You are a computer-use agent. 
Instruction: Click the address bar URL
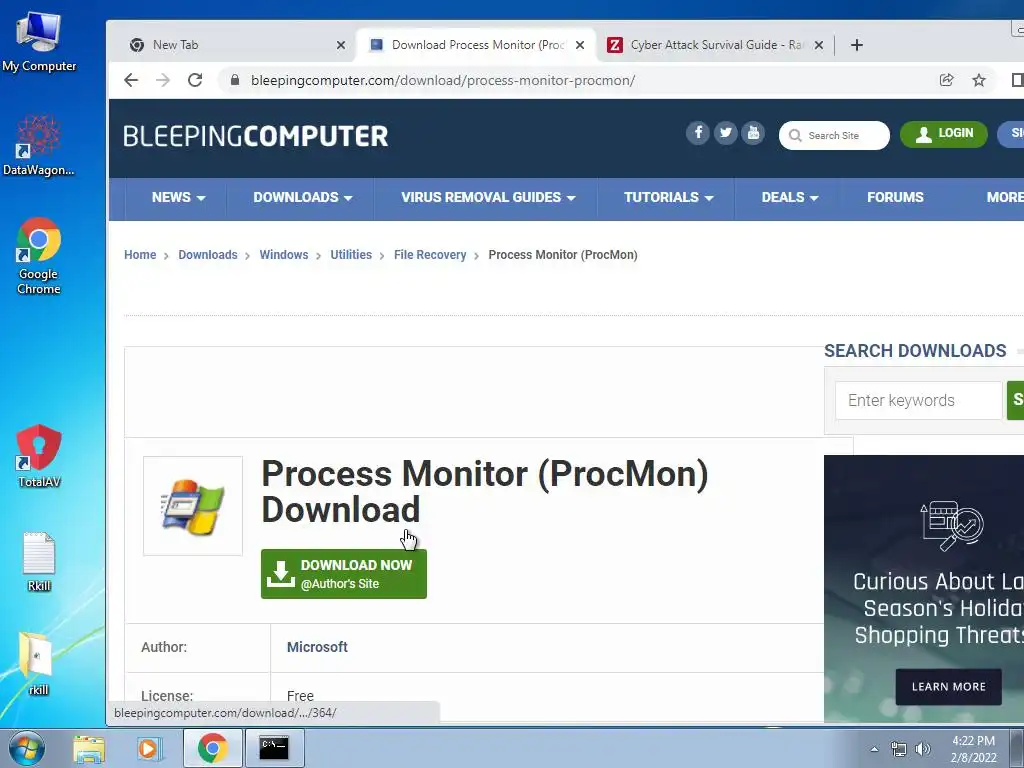443,80
